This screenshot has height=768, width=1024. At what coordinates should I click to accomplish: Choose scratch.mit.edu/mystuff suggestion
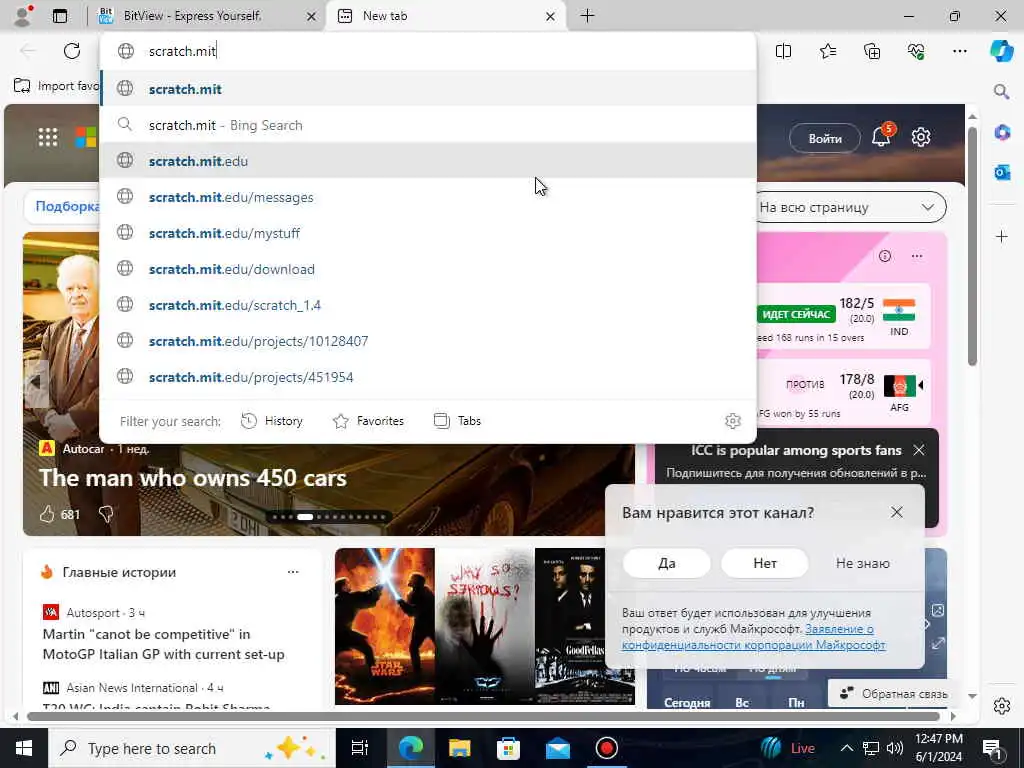click(x=428, y=233)
